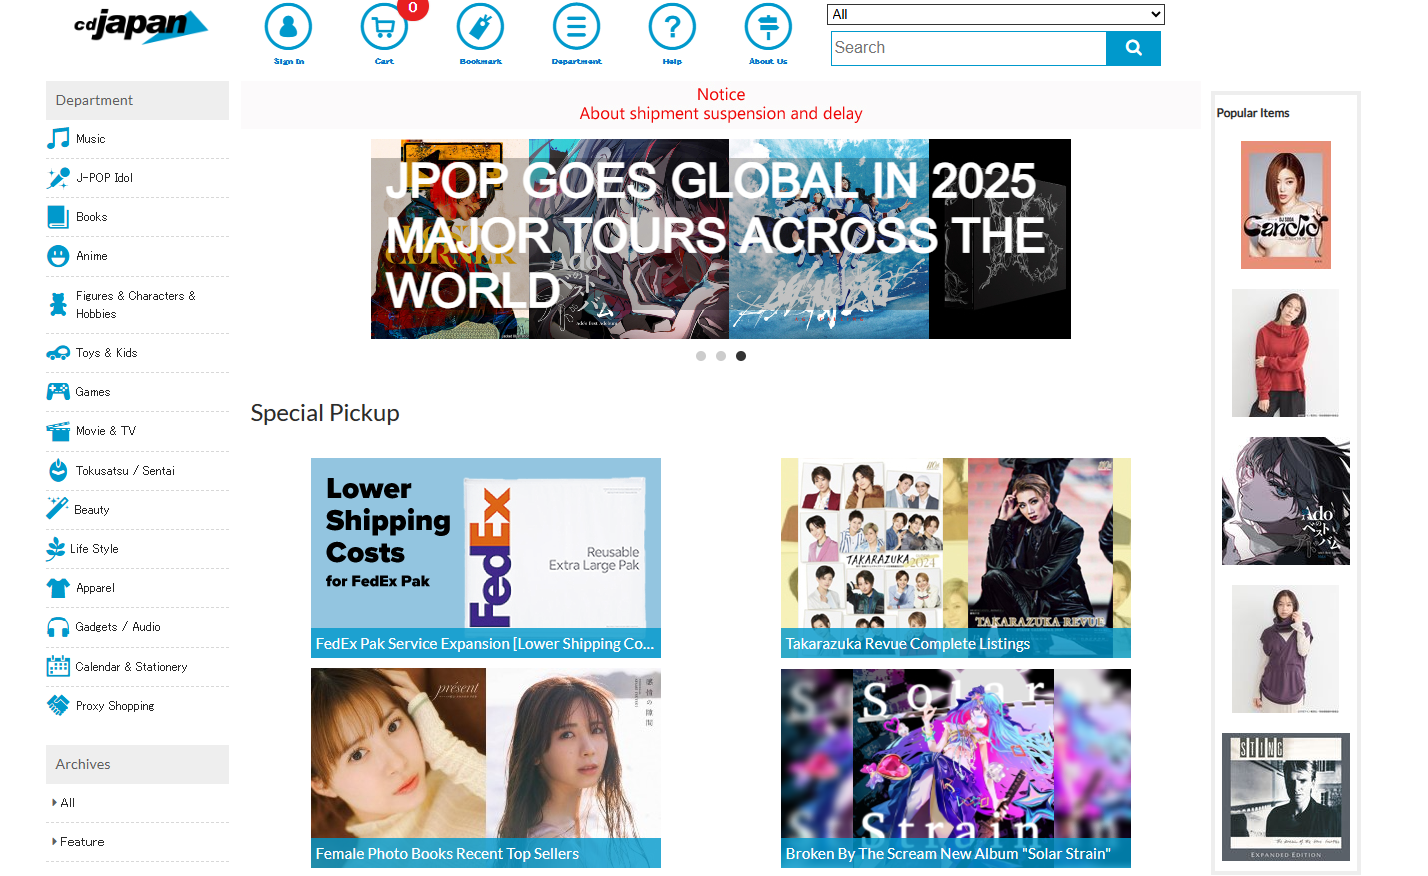
Task: Click the Proxy Shopping handshake icon
Action: click(59, 706)
